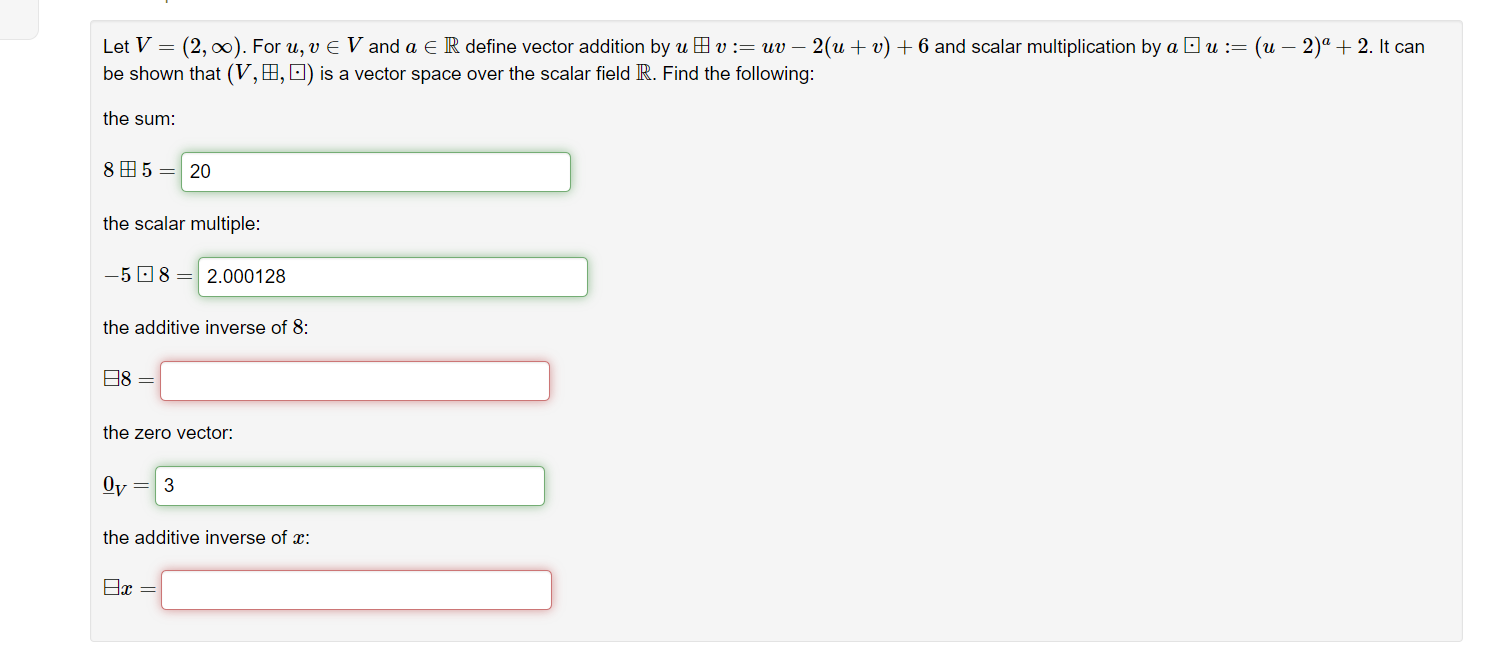This screenshot has height=646, width=1485.
Task: Select the label 'the sum:'
Action: coord(137,119)
